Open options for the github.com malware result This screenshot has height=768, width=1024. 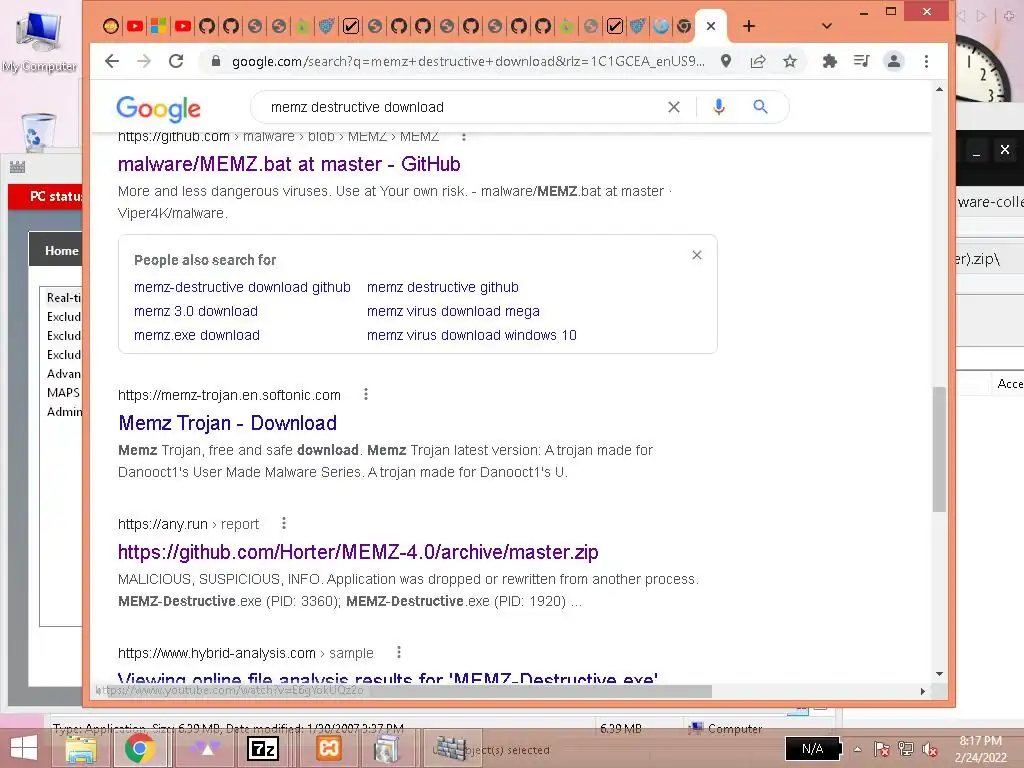[x=464, y=136]
